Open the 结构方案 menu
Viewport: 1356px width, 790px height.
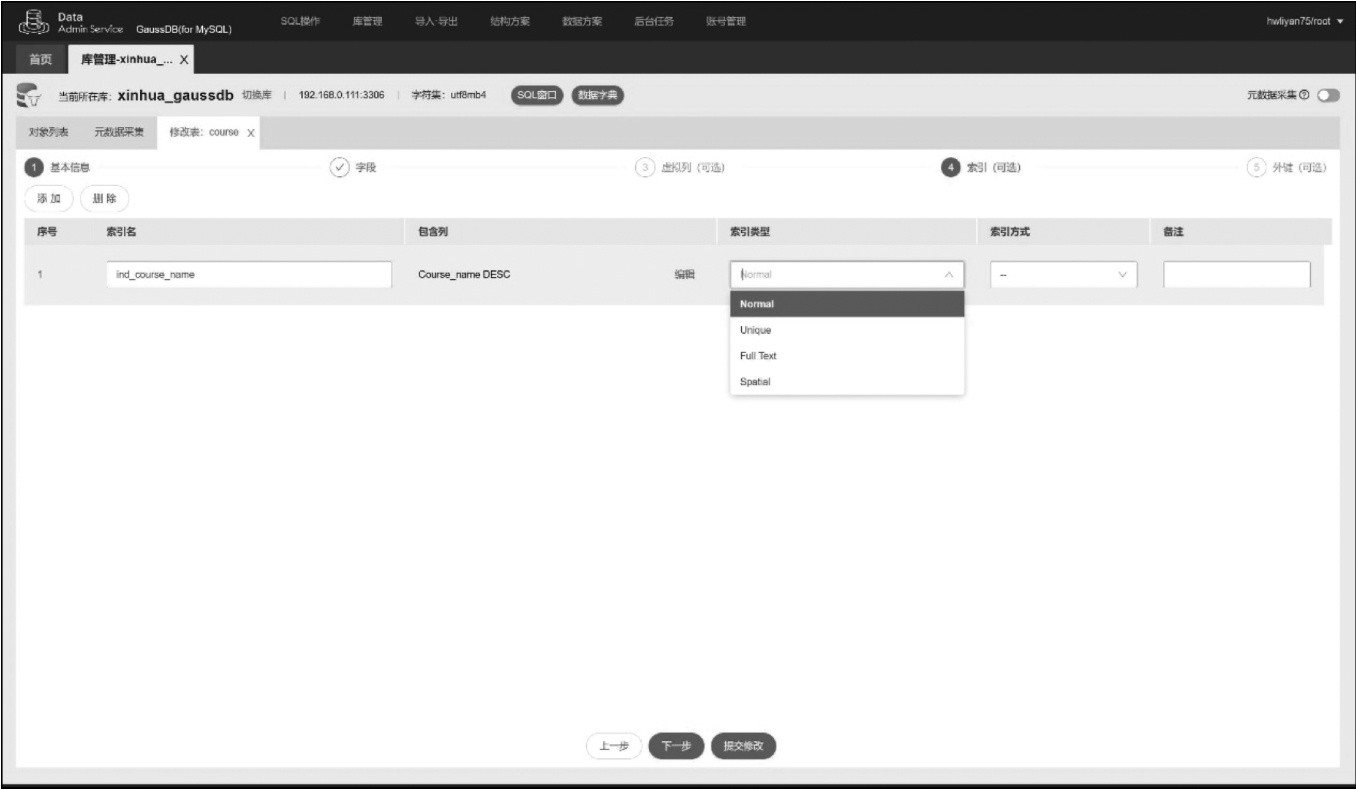click(509, 22)
